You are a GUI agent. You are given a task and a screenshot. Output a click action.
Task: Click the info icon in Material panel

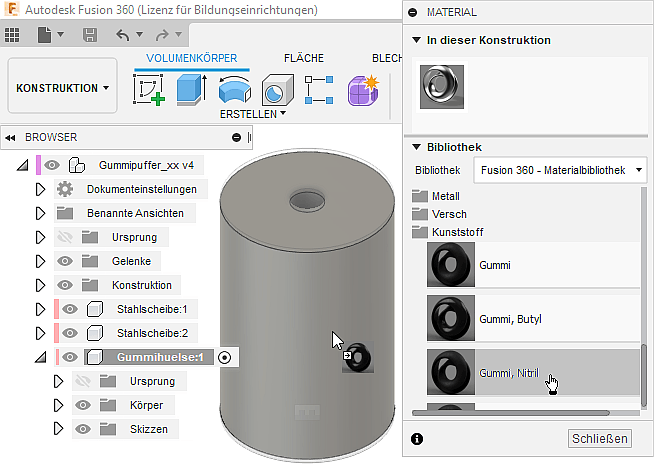coord(417,439)
